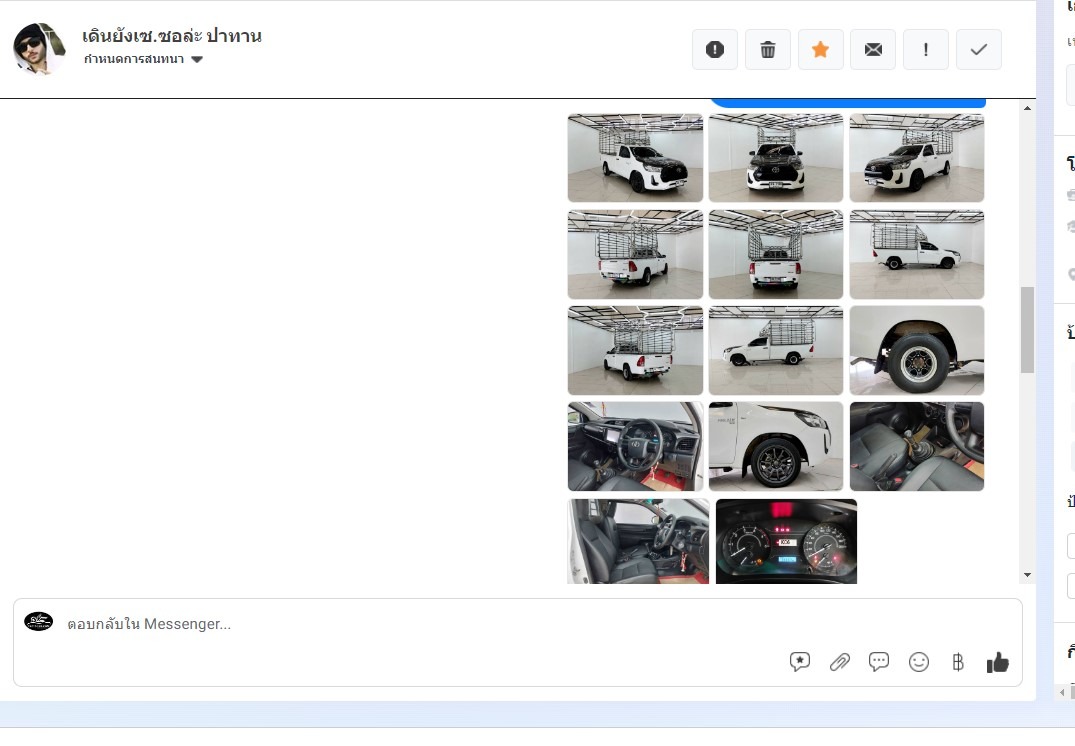The width and height of the screenshot is (1075, 746).
Task: Mark conversation as spam with octagon icon
Action: 714,50
